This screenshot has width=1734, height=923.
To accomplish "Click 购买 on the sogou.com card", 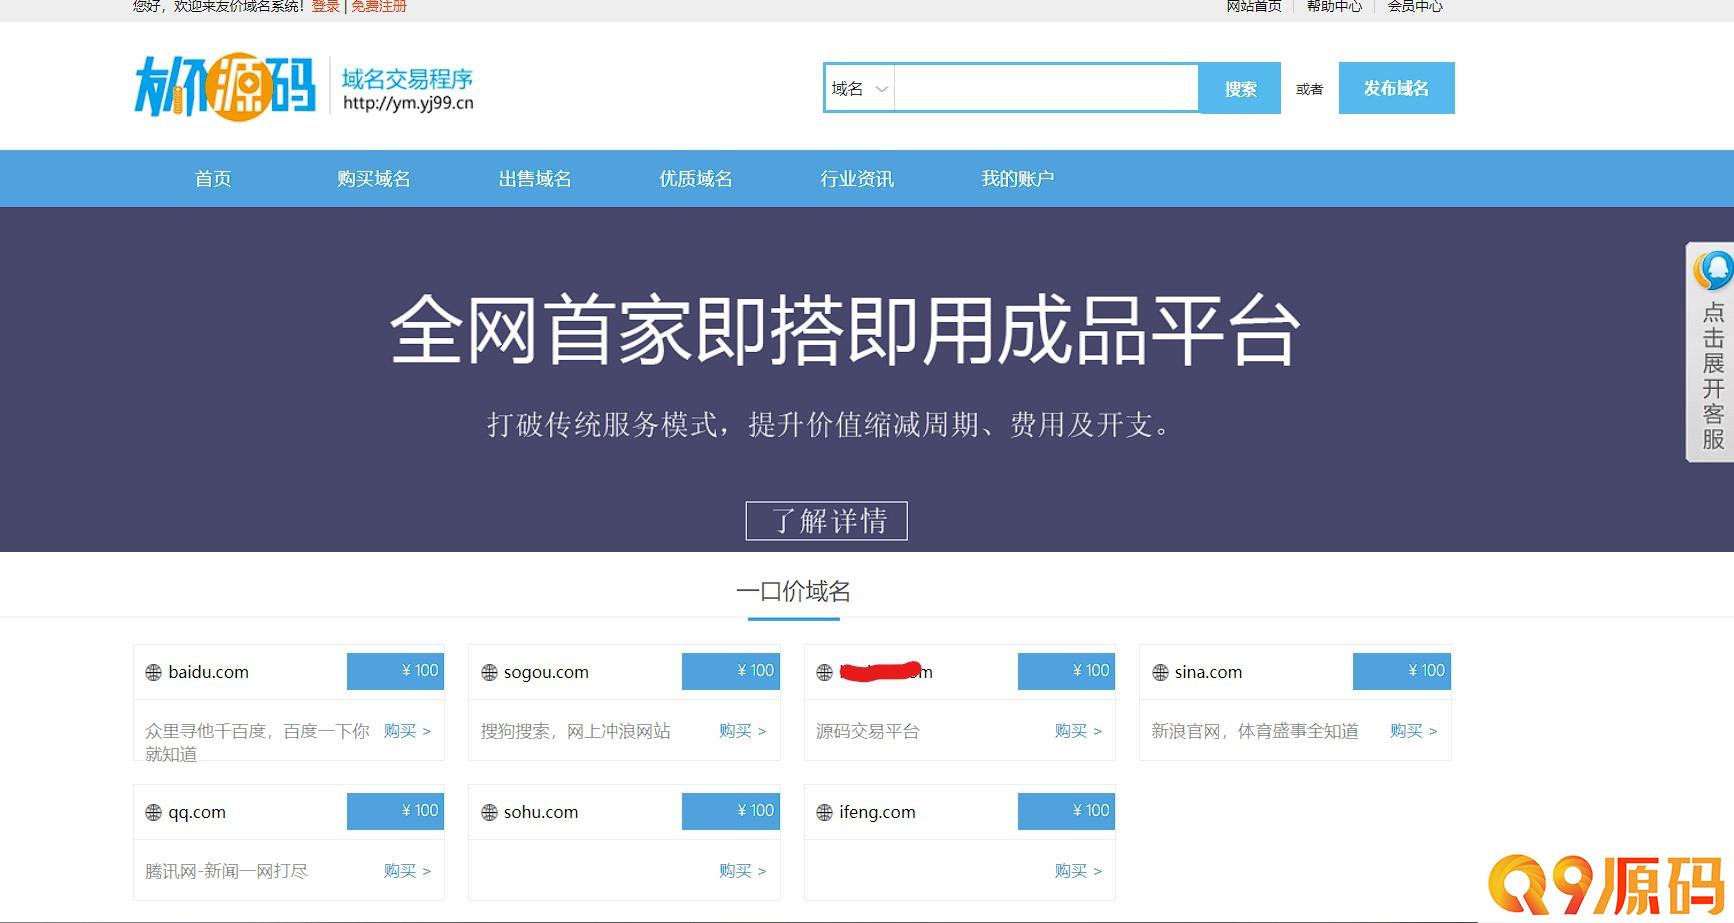I will click(x=742, y=731).
